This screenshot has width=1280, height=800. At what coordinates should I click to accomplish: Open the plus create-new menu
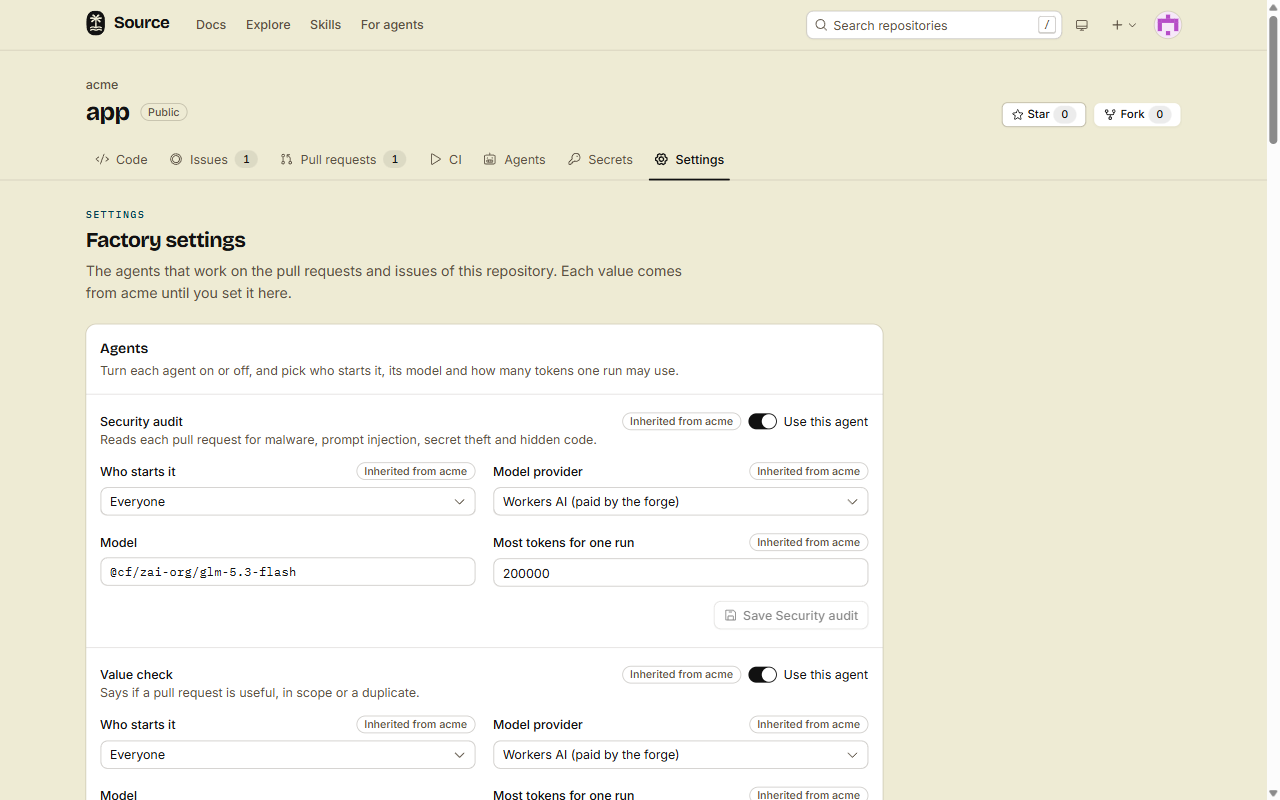click(1124, 25)
